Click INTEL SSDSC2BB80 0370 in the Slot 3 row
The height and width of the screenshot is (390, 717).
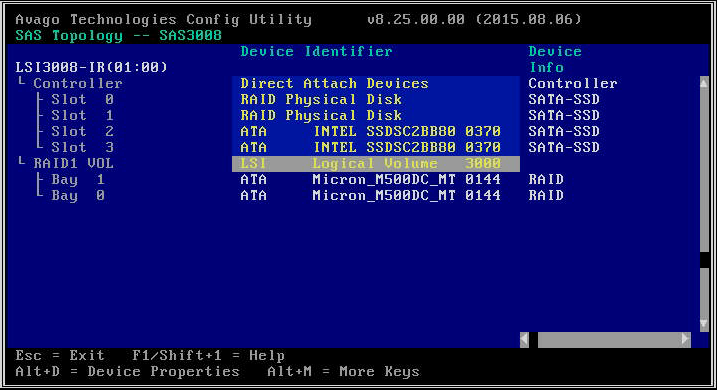click(x=407, y=148)
